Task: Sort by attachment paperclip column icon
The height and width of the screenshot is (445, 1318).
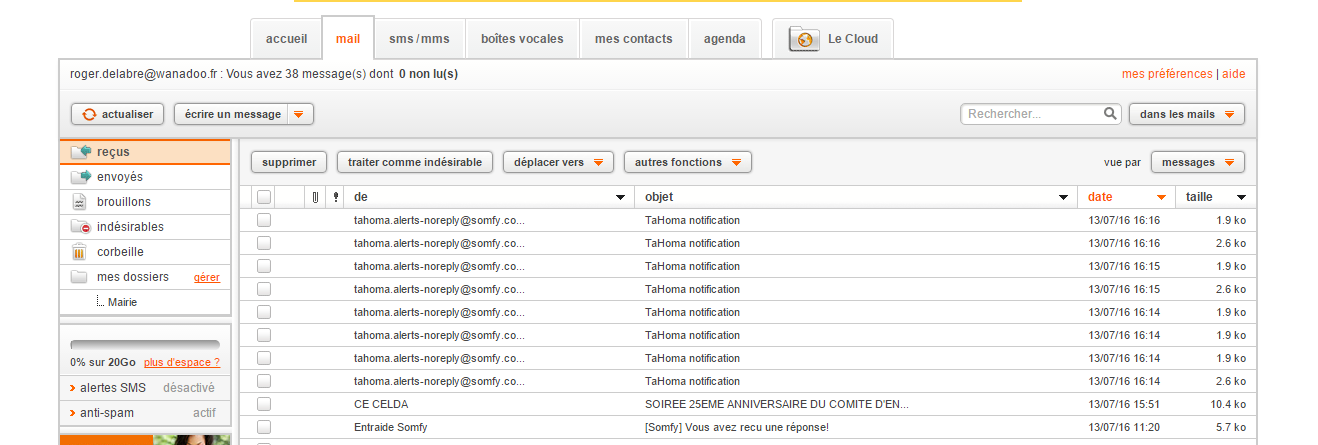Action: click(x=315, y=197)
